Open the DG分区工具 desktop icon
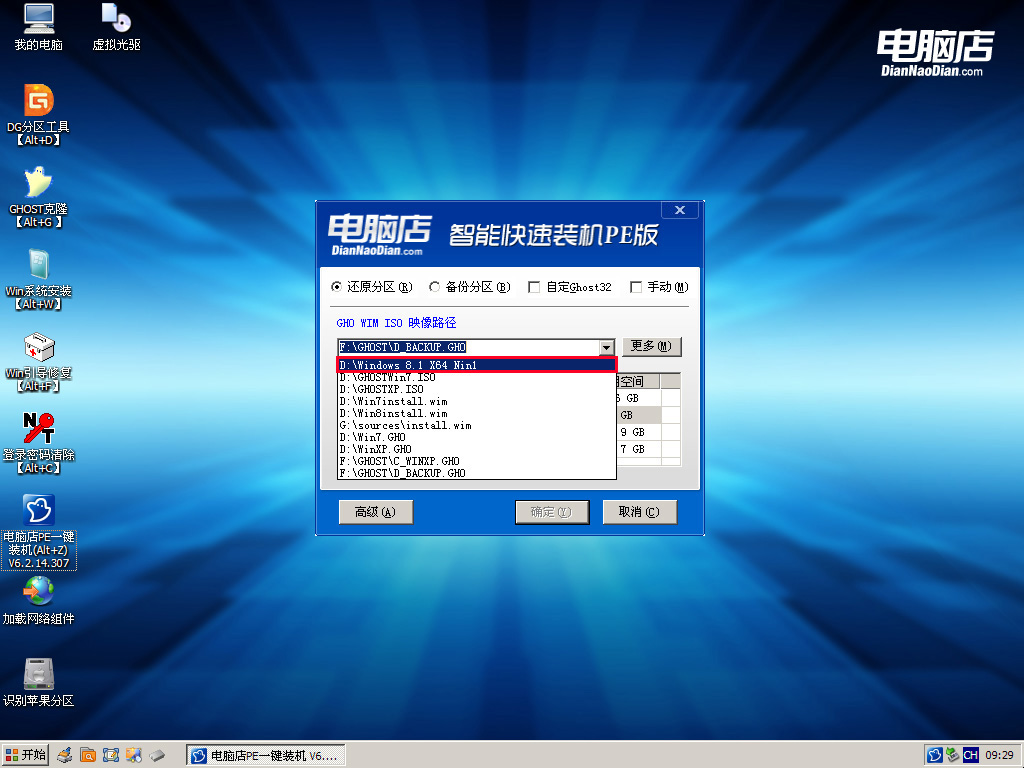 point(39,101)
